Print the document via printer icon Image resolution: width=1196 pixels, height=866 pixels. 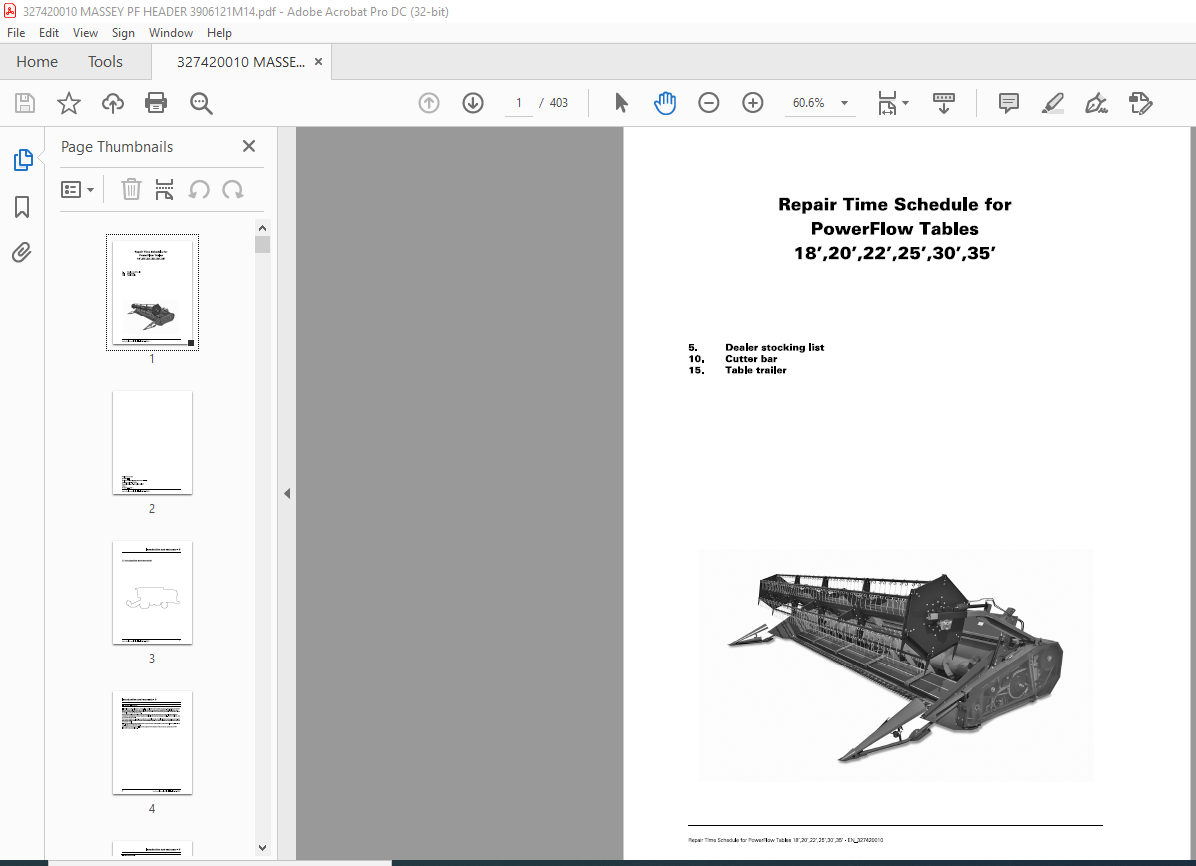(x=156, y=103)
